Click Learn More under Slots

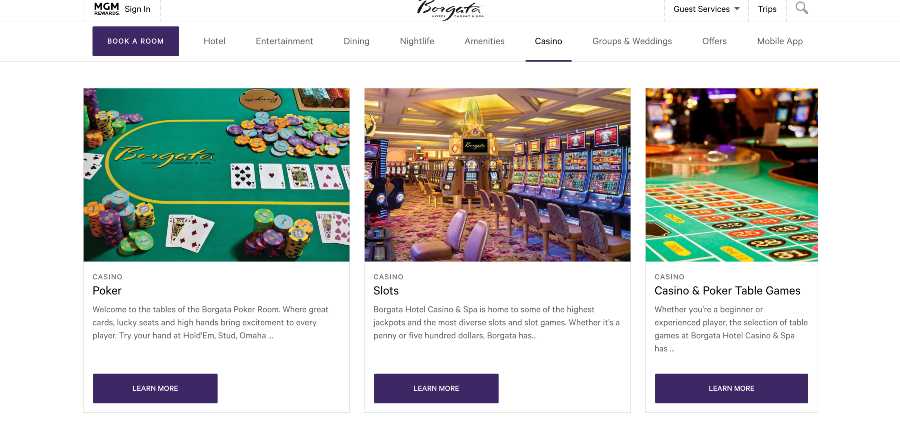436,388
